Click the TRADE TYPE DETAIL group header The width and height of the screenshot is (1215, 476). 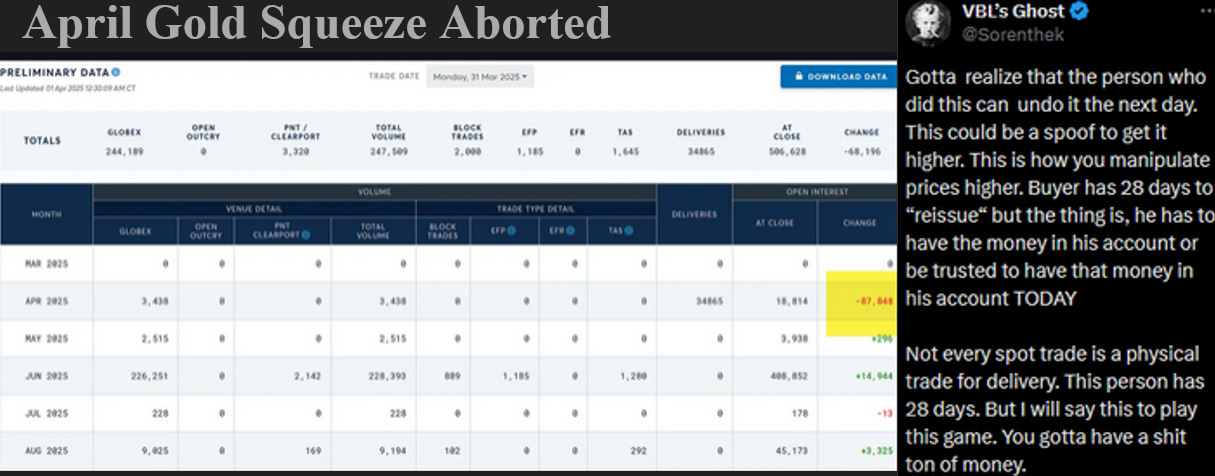pos(536,208)
